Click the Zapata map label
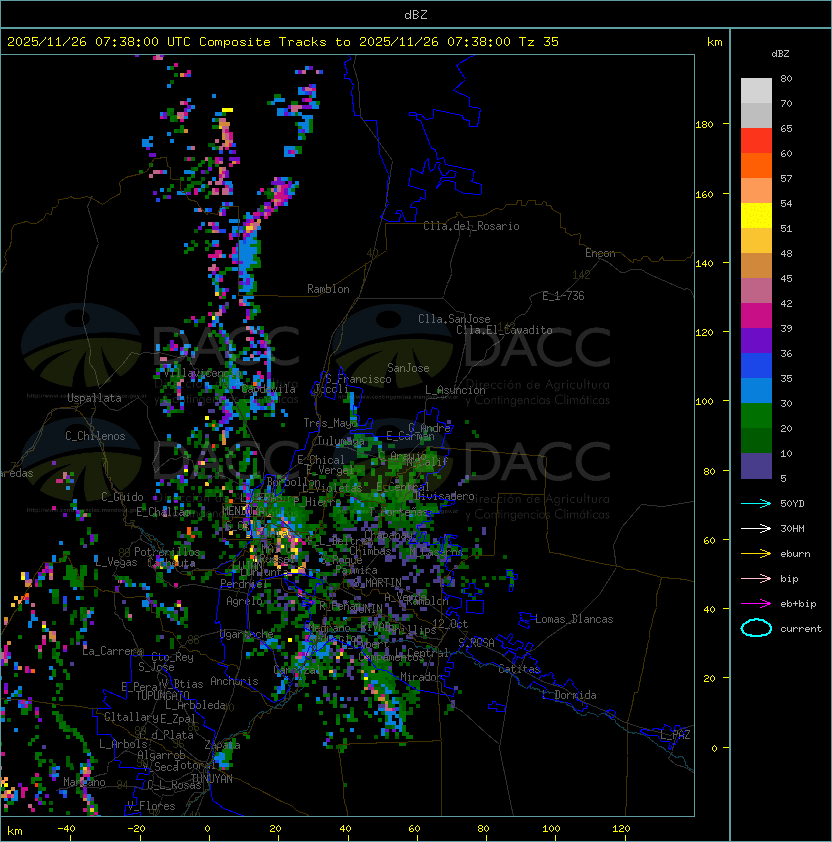 tap(222, 745)
